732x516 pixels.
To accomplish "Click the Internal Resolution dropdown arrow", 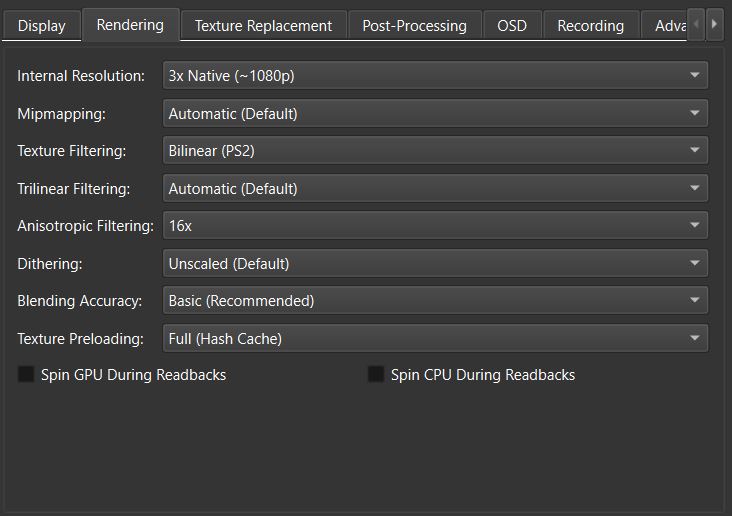I will click(695, 75).
